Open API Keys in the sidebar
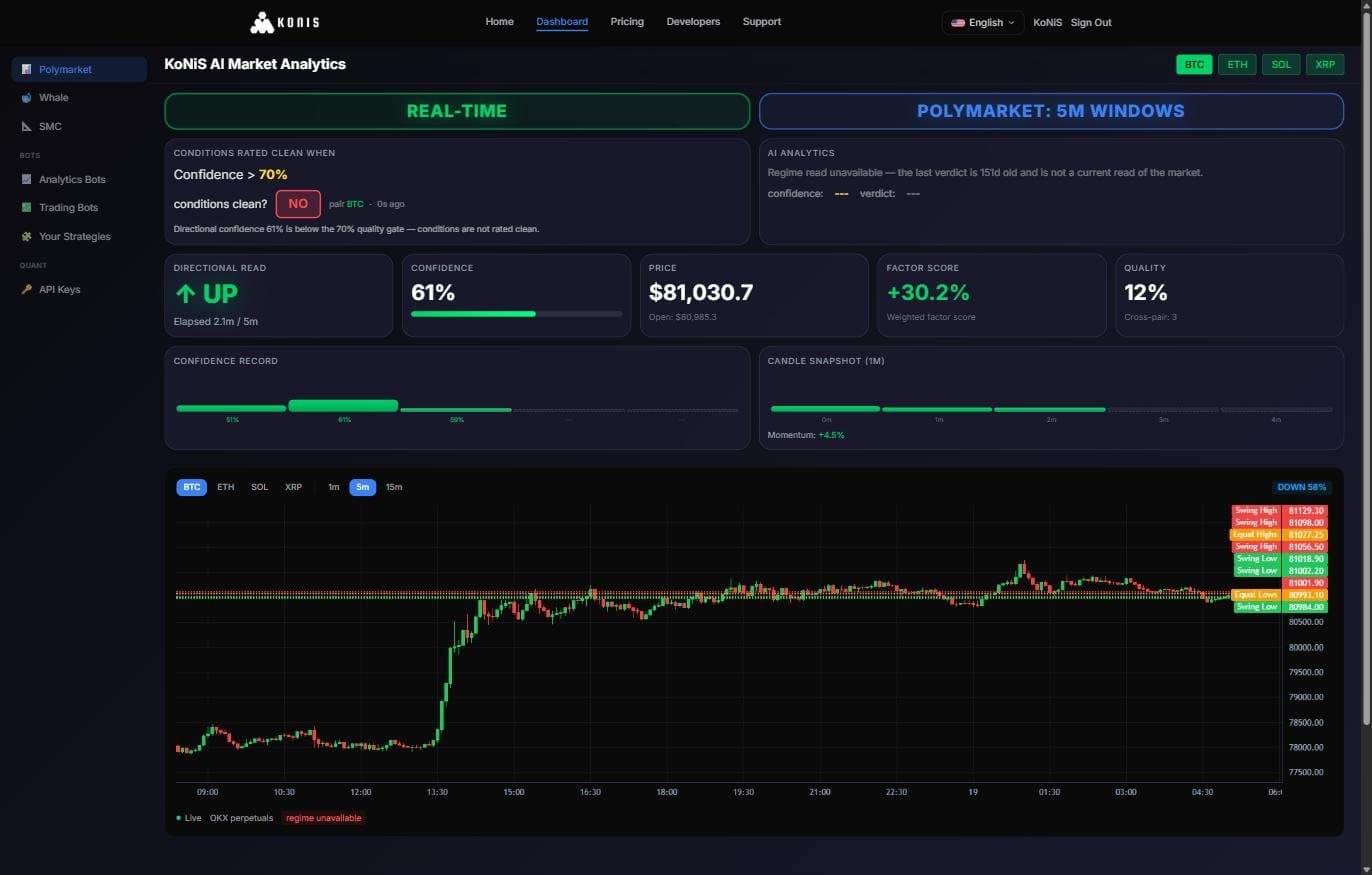1372x875 pixels. (x=79, y=290)
